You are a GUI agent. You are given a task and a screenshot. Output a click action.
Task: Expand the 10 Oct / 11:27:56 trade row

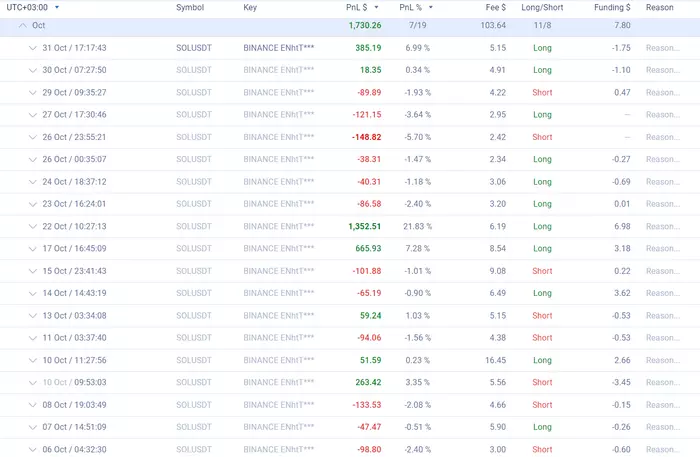tap(33, 360)
